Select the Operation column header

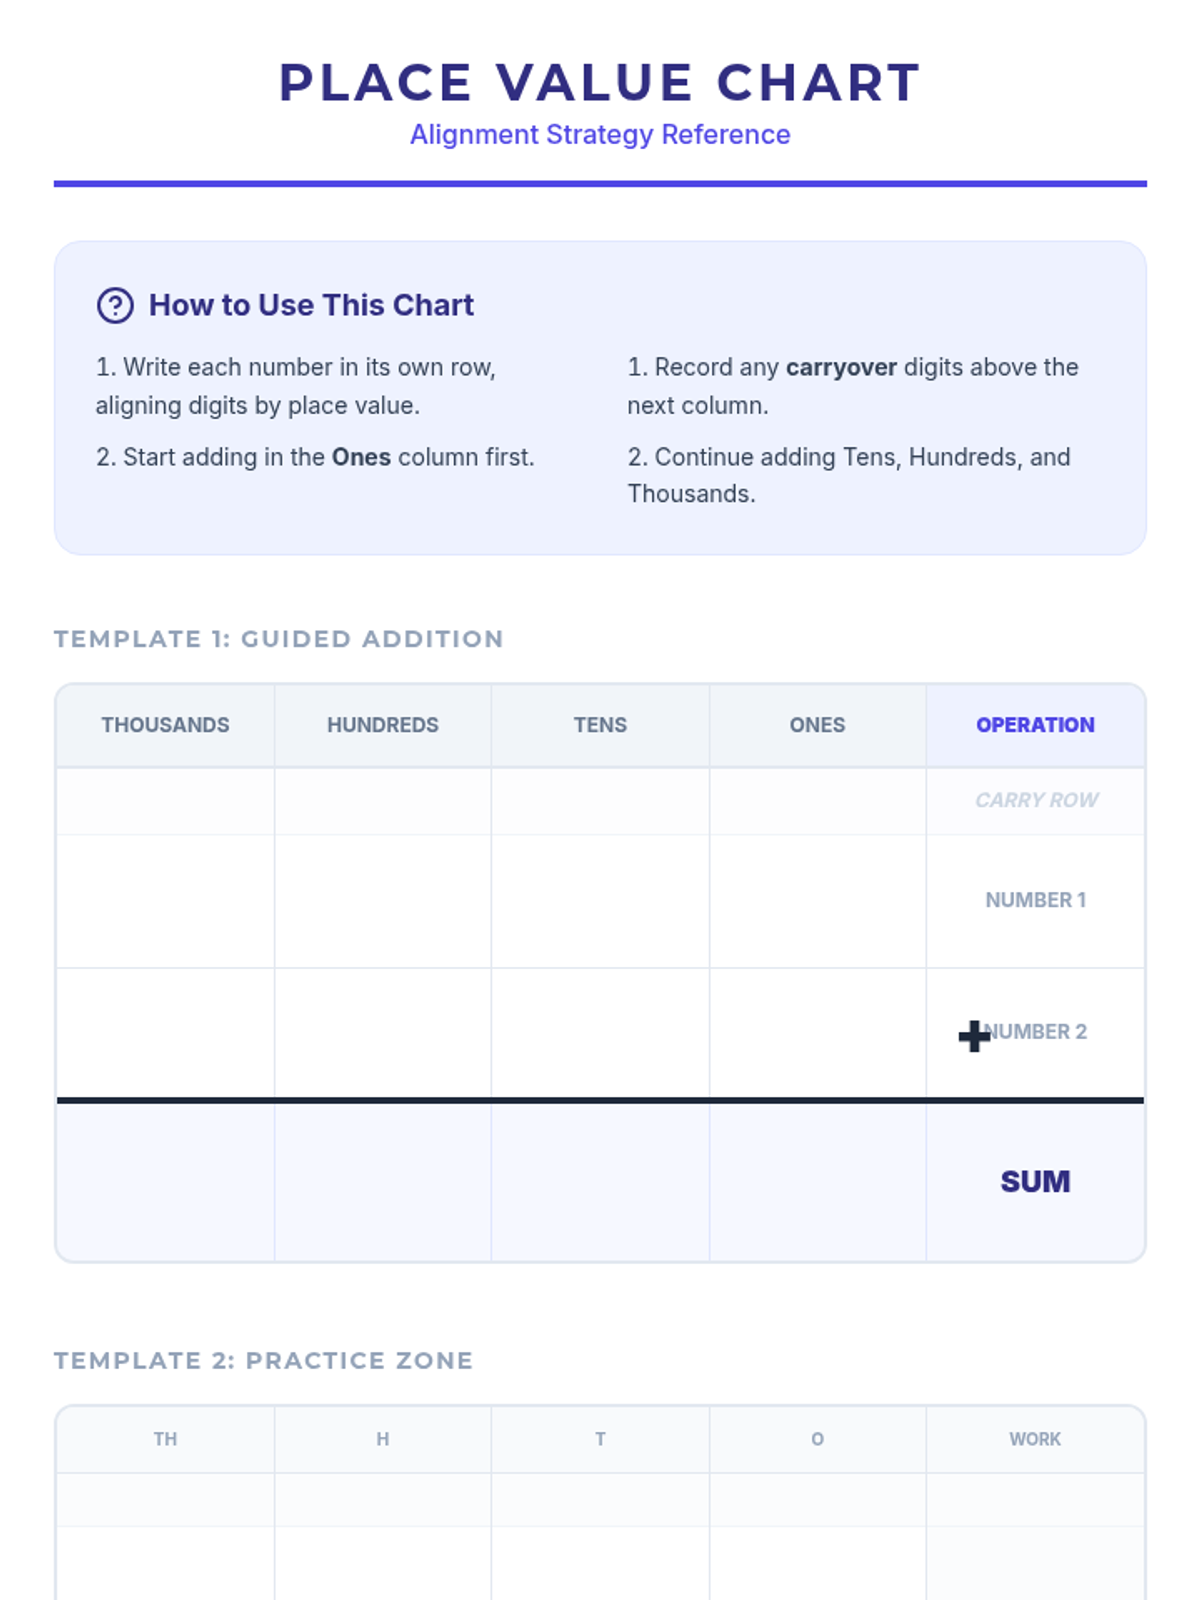coord(1035,725)
